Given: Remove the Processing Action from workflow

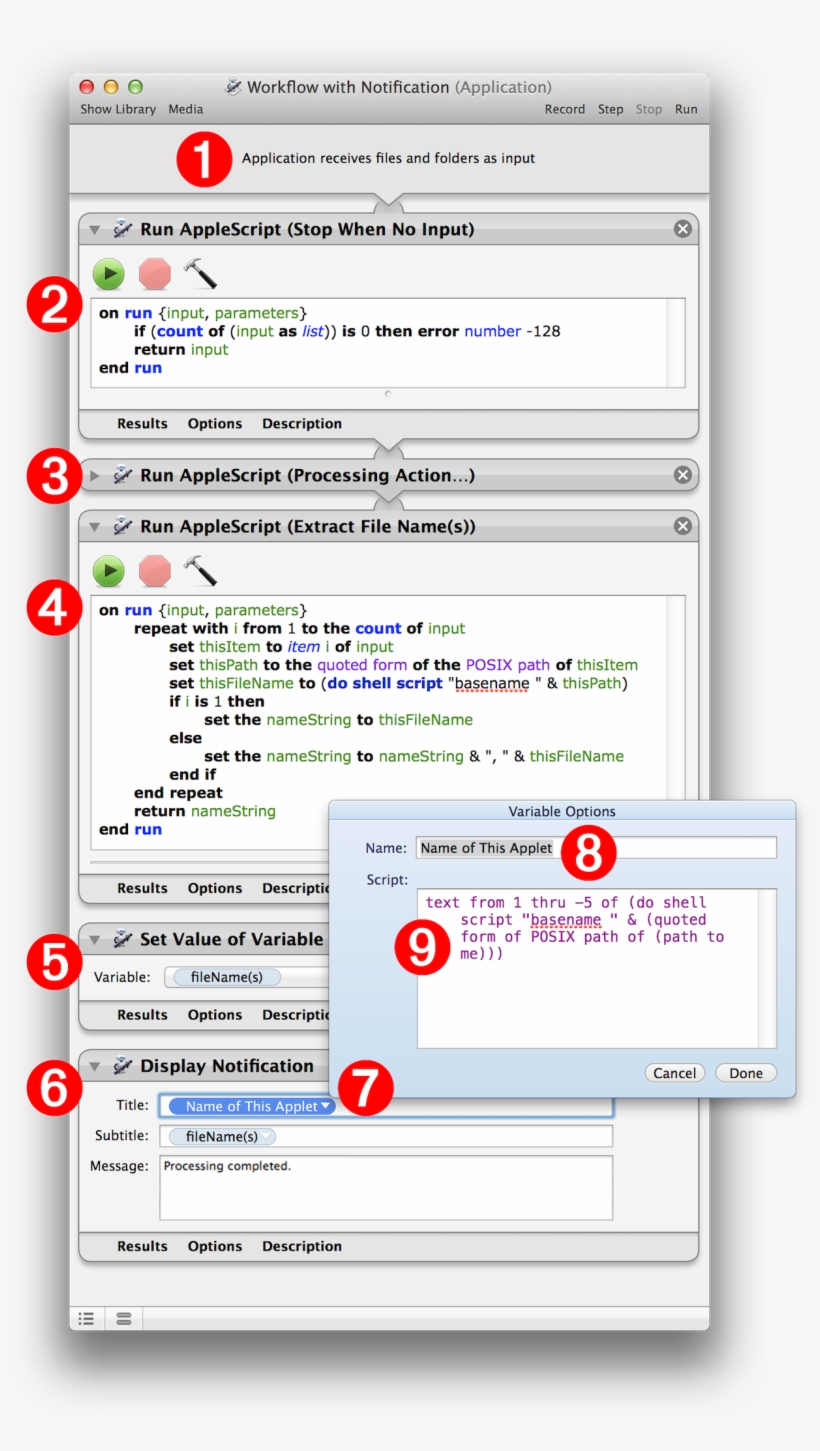Looking at the screenshot, I should click(x=683, y=475).
